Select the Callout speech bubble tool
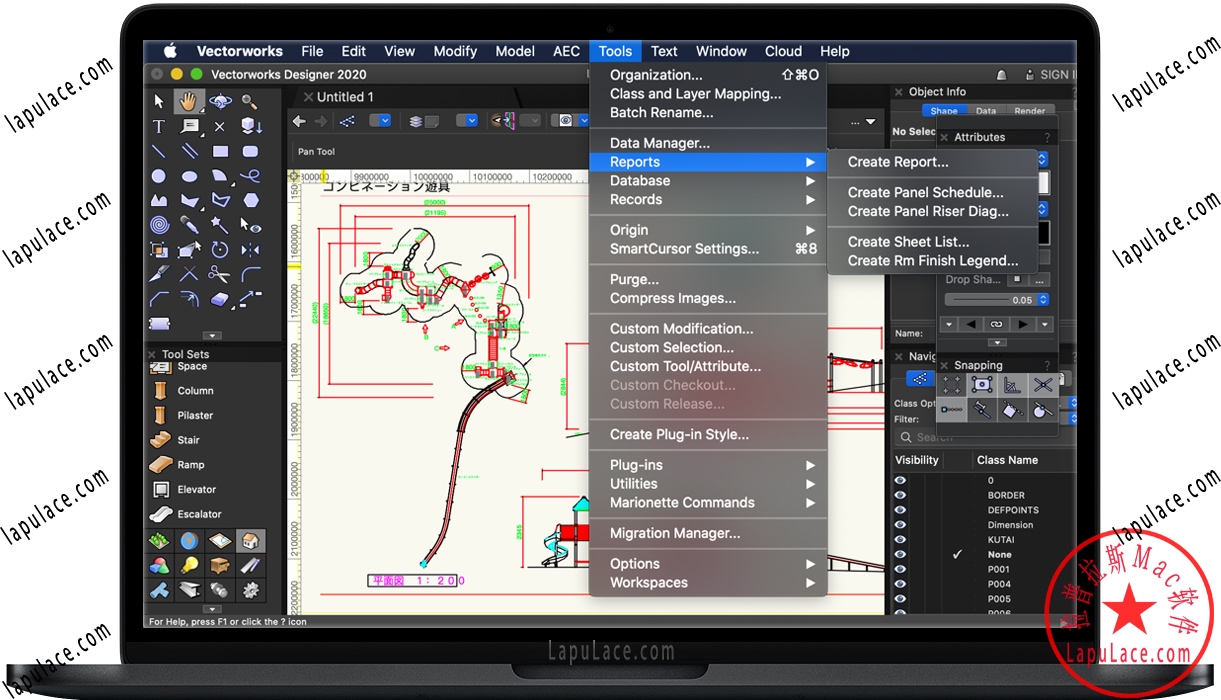The width and height of the screenshot is (1221, 700). point(189,126)
